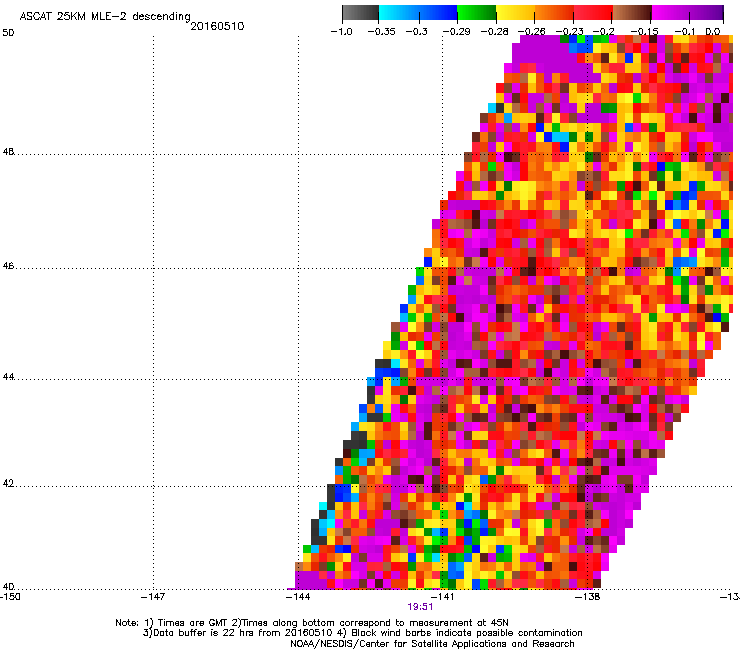Click the longitude label '-141'
740x650 pixels.
(x=442, y=597)
